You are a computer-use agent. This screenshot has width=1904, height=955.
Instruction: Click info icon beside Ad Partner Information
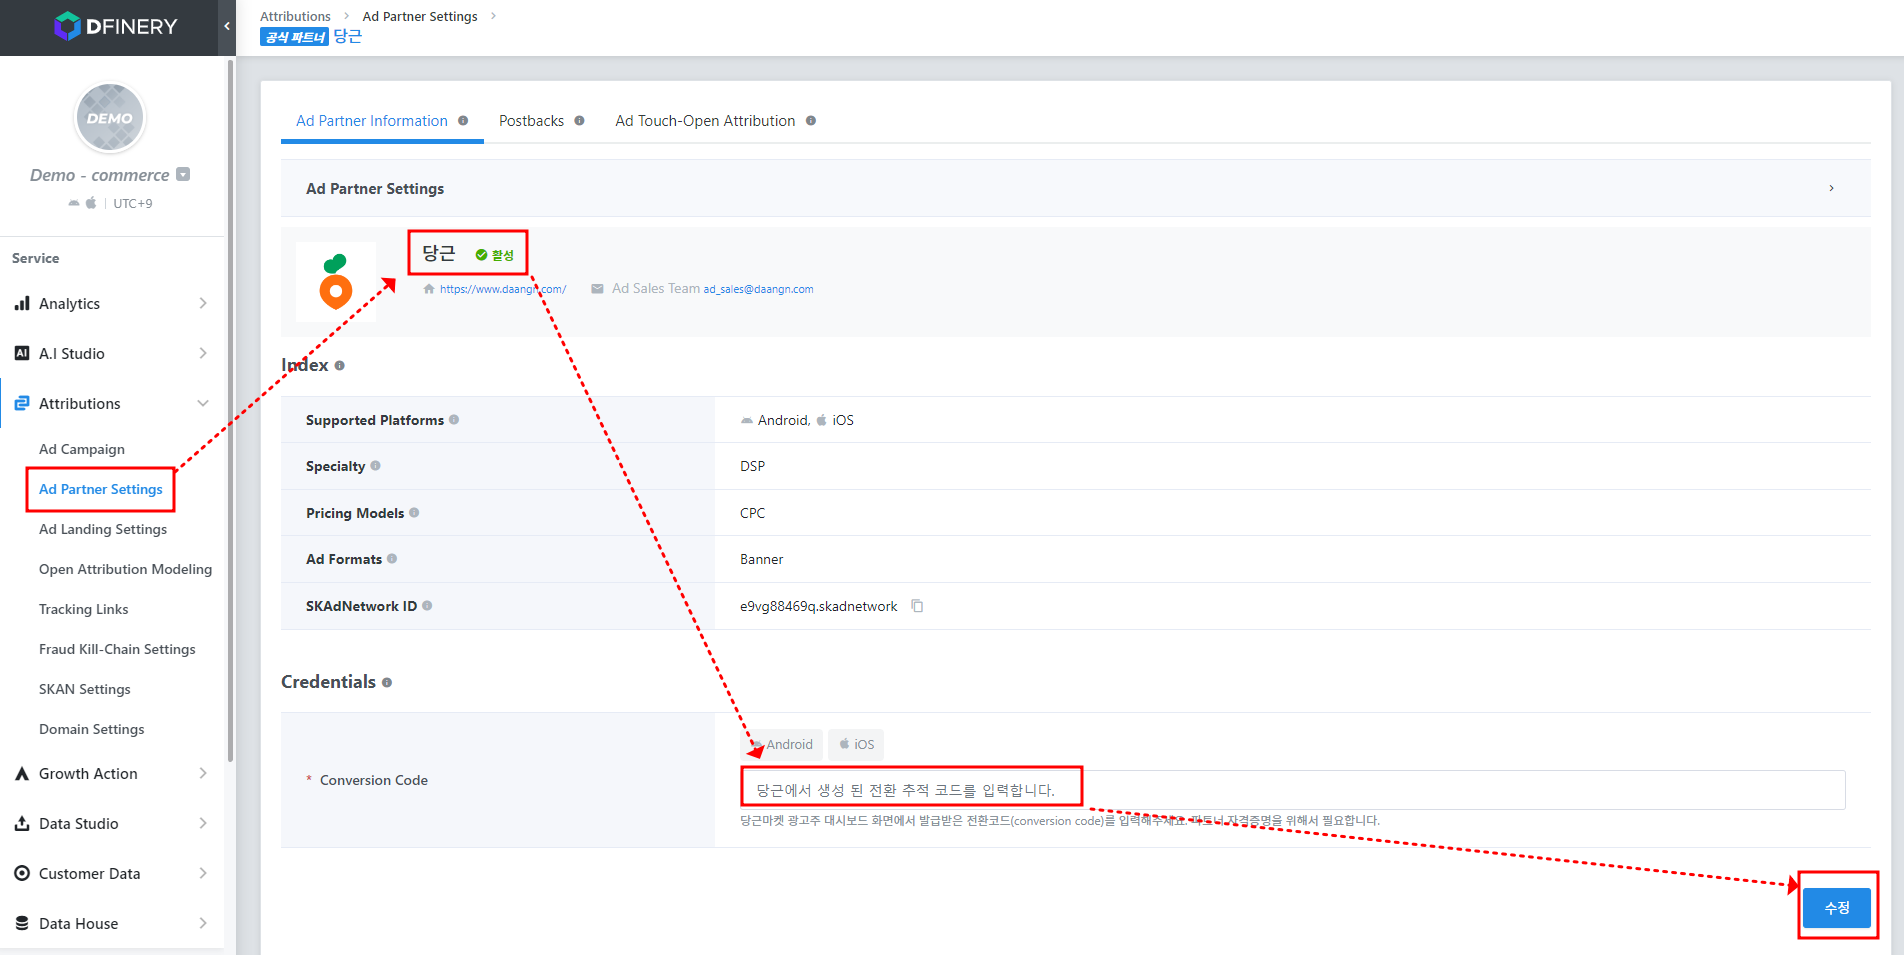tap(463, 121)
